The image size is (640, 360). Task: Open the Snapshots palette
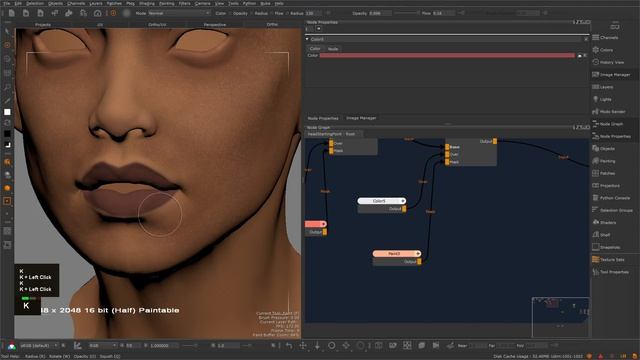point(607,247)
